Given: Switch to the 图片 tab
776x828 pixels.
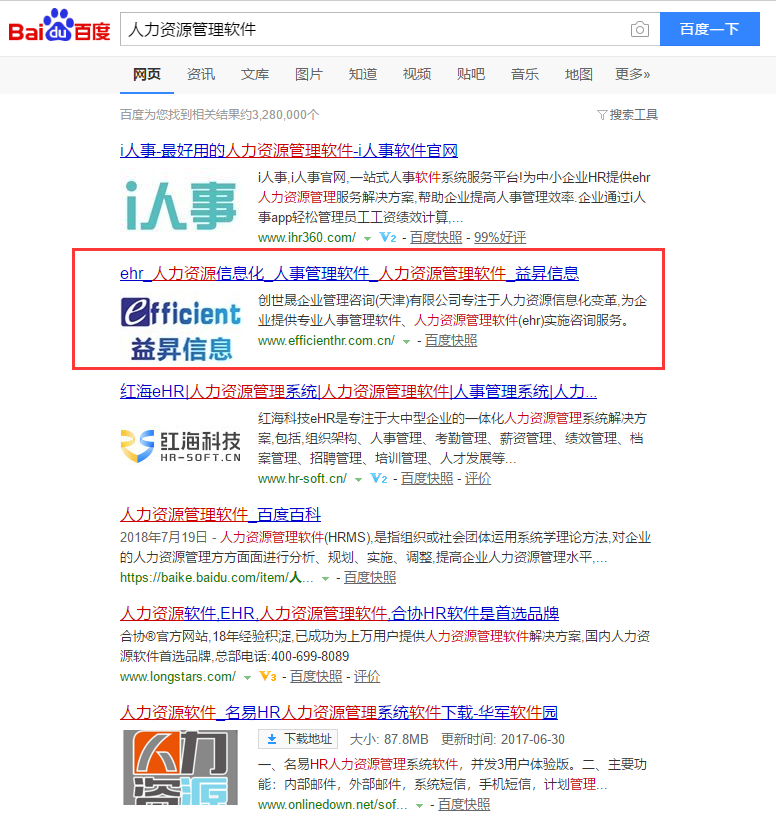Looking at the screenshot, I should (x=309, y=74).
